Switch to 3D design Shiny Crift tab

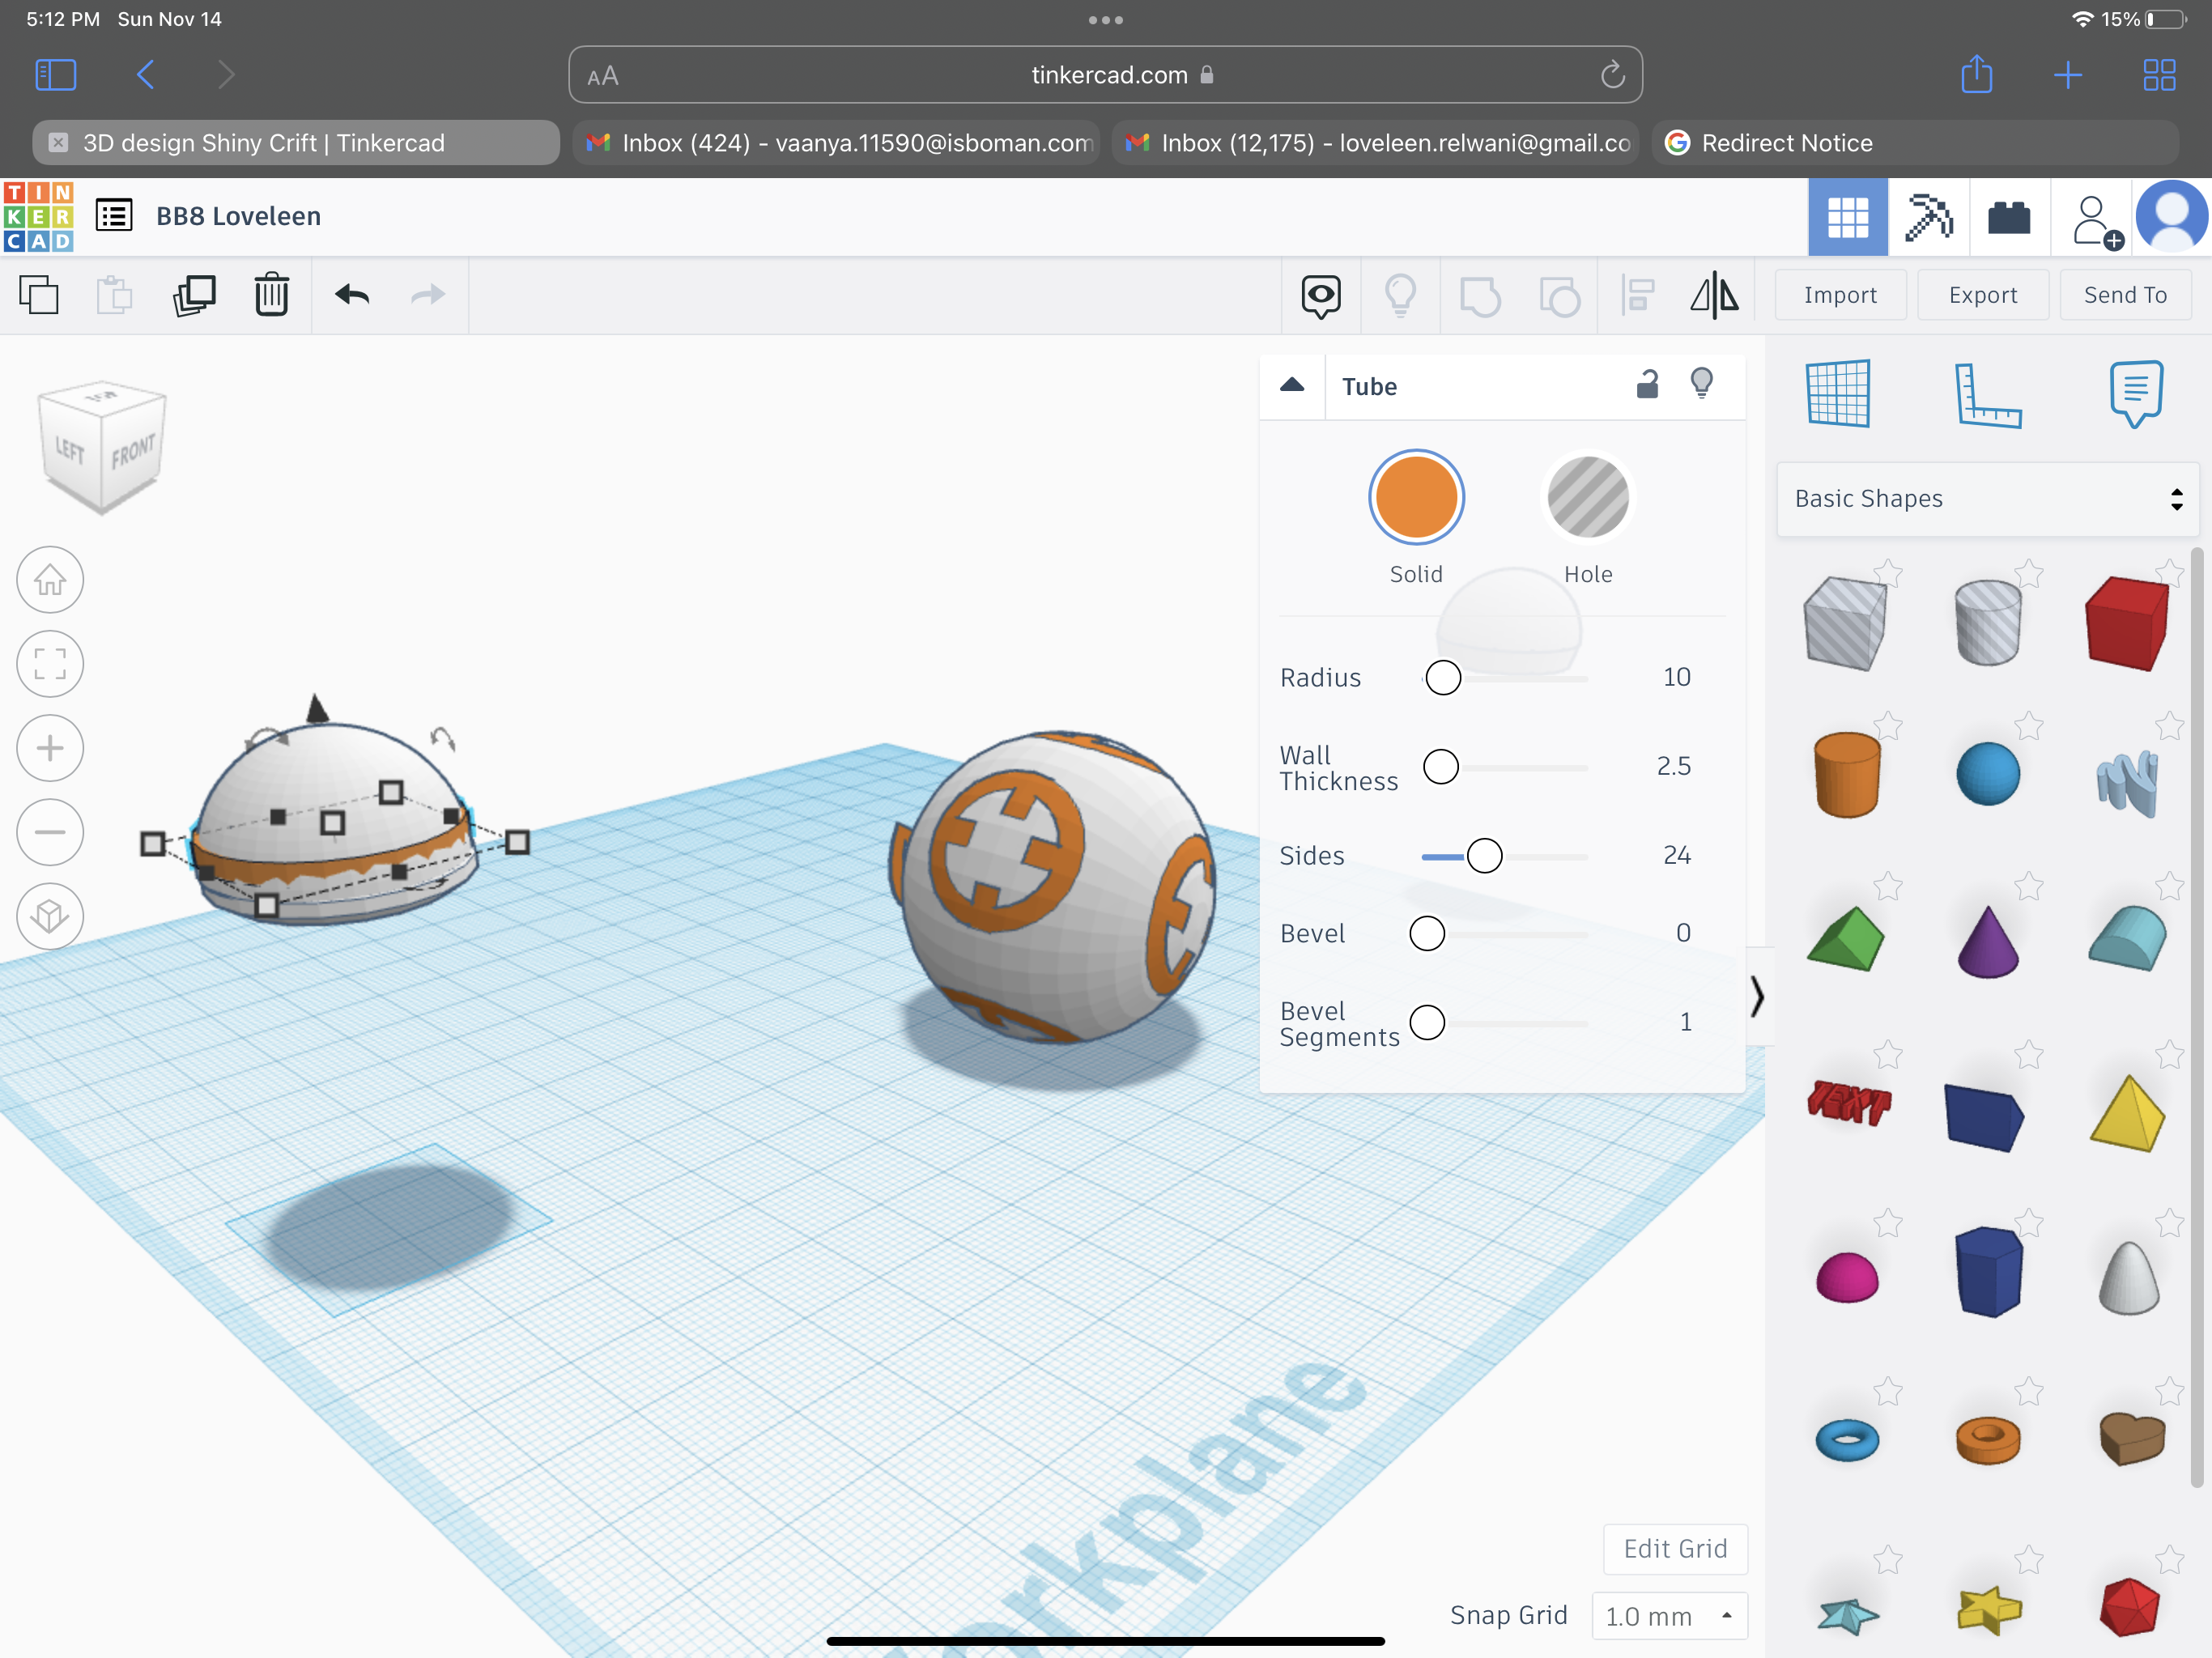tap(296, 143)
